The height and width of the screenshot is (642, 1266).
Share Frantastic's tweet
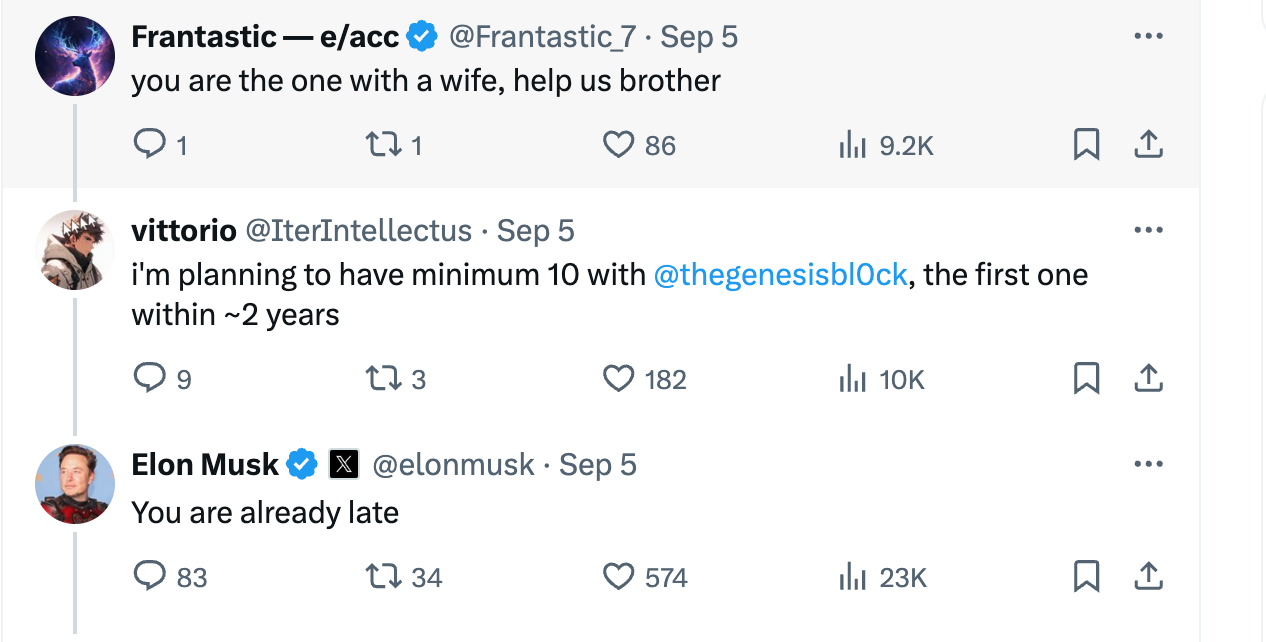1149,146
